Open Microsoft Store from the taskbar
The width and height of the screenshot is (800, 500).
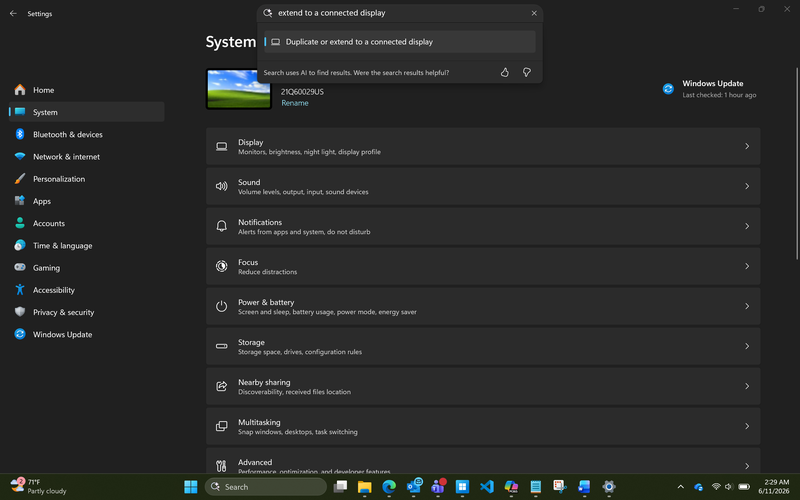tap(462, 487)
